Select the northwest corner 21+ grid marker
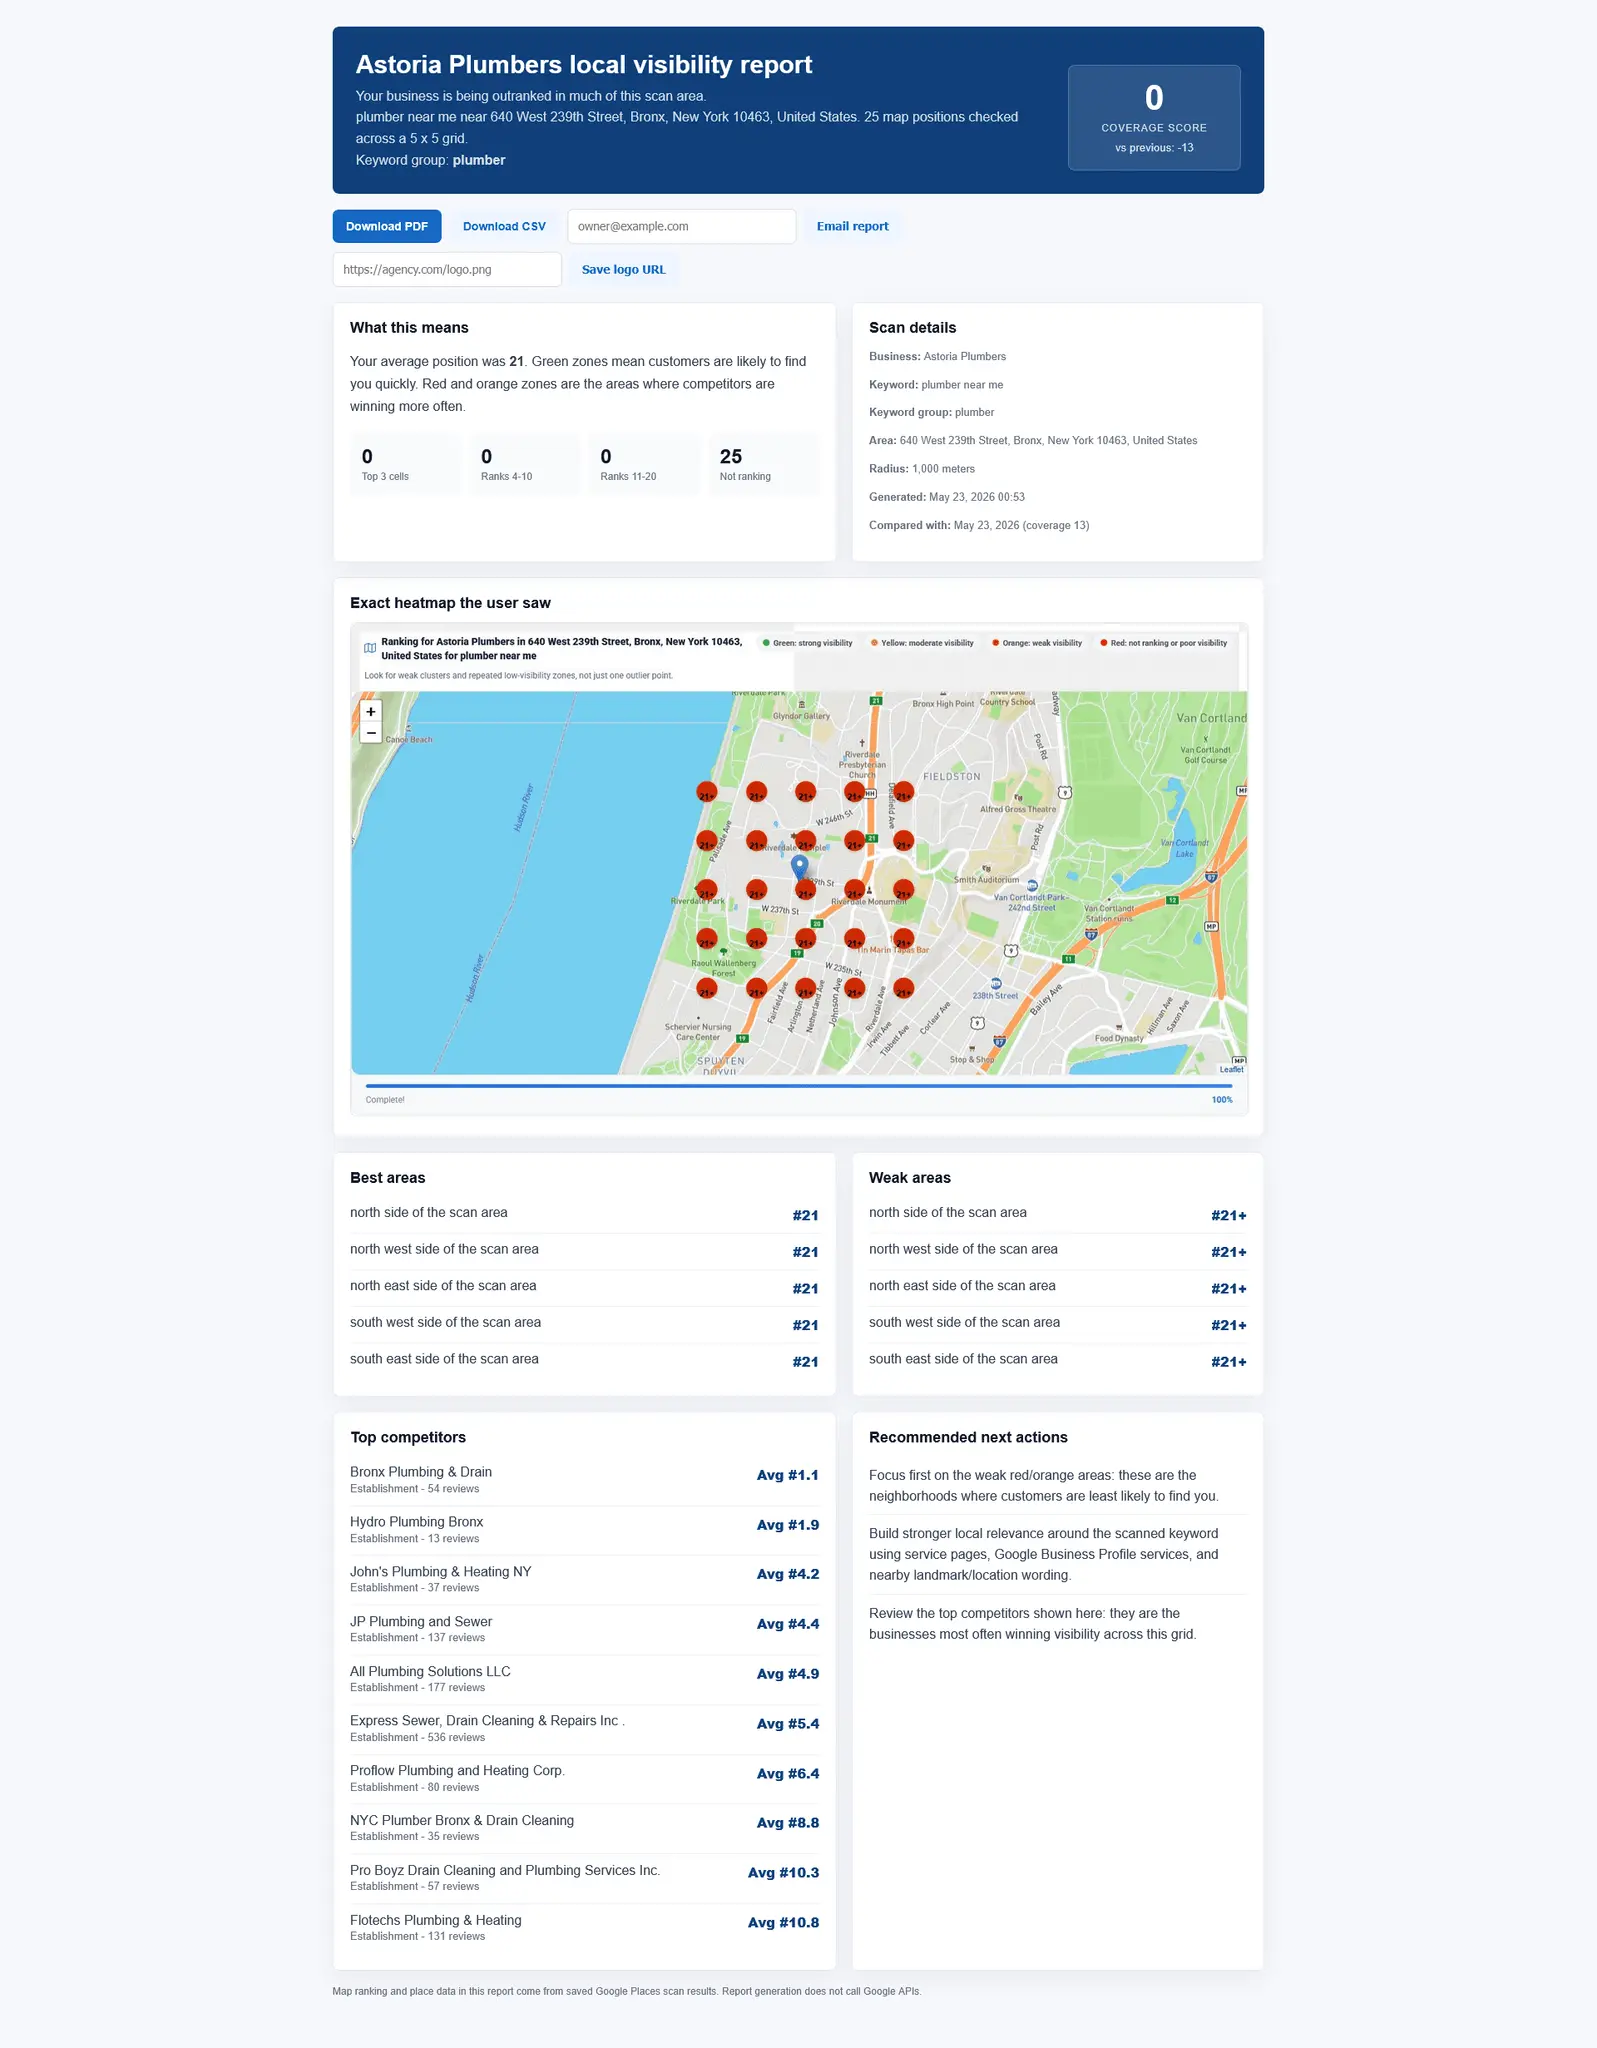This screenshot has width=1597, height=2048. pos(707,792)
